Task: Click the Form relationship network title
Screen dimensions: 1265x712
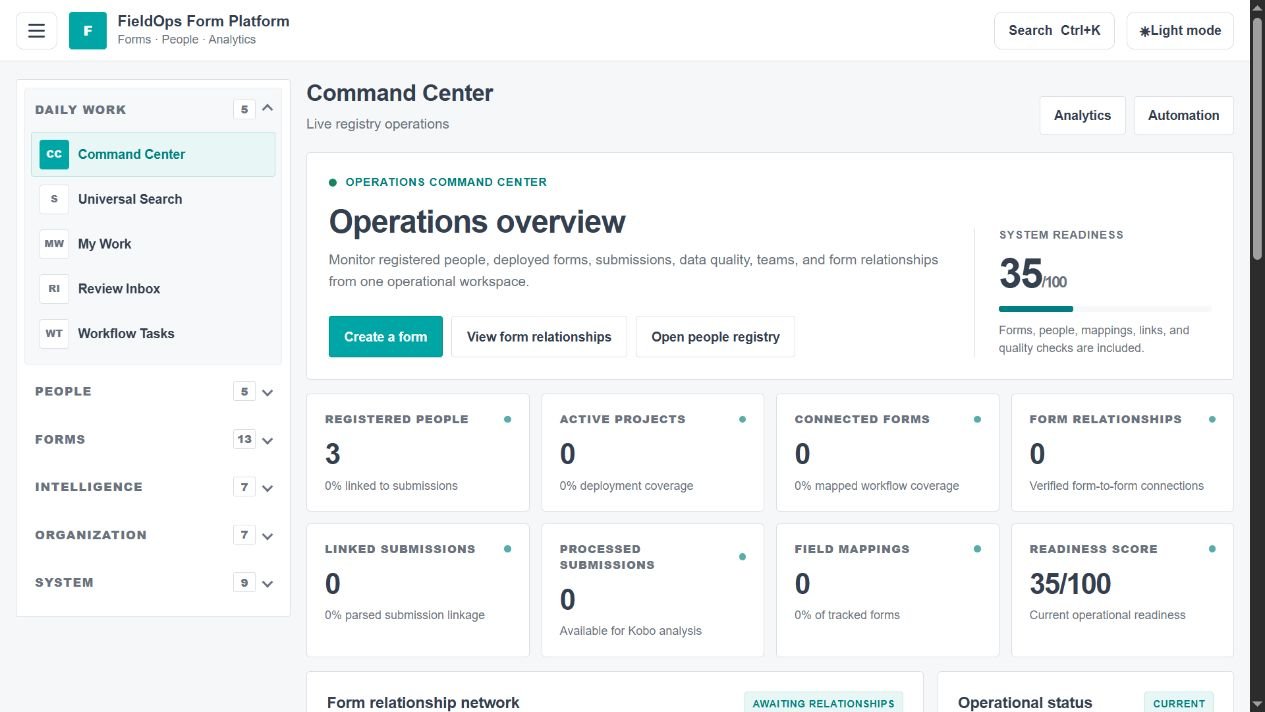Action: (x=423, y=703)
